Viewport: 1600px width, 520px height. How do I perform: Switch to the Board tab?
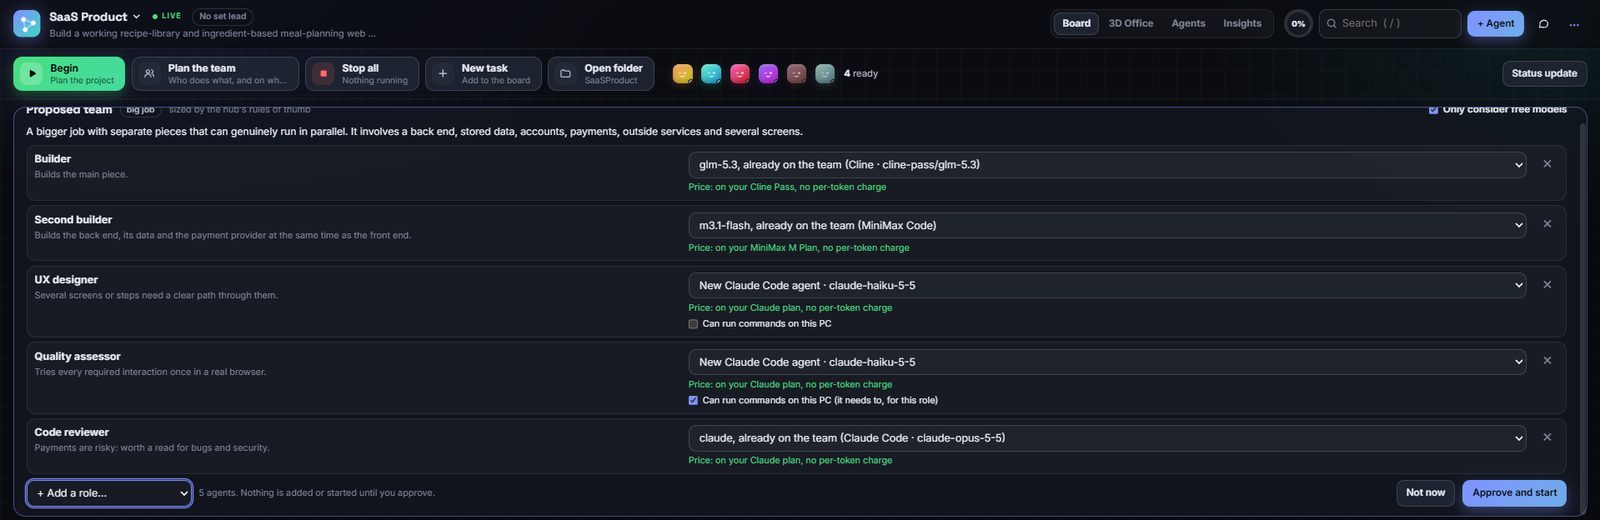(x=1076, y=23)
